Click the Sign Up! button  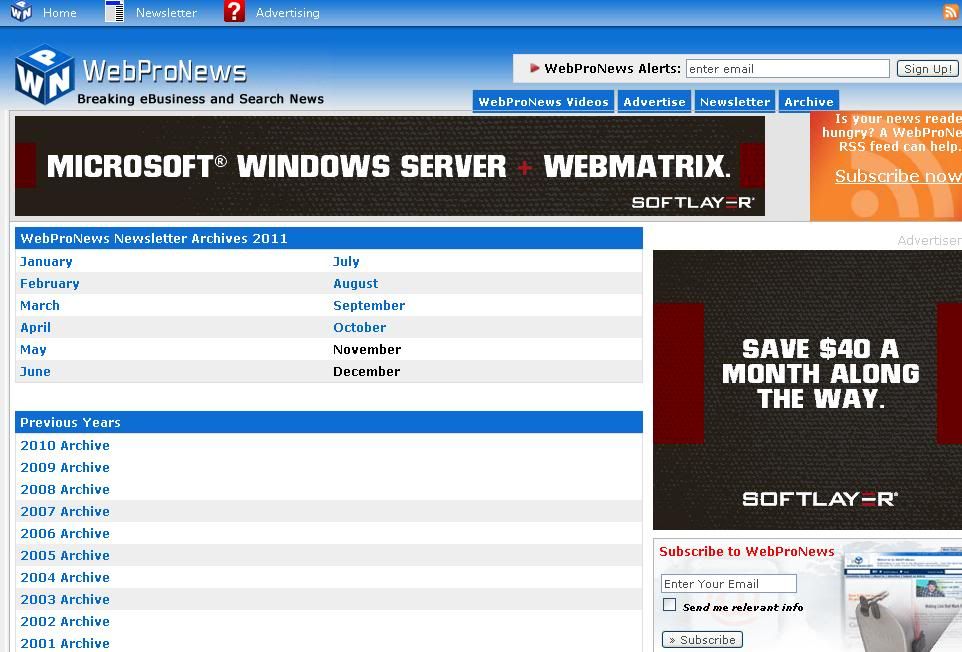(x=928, y=69)
